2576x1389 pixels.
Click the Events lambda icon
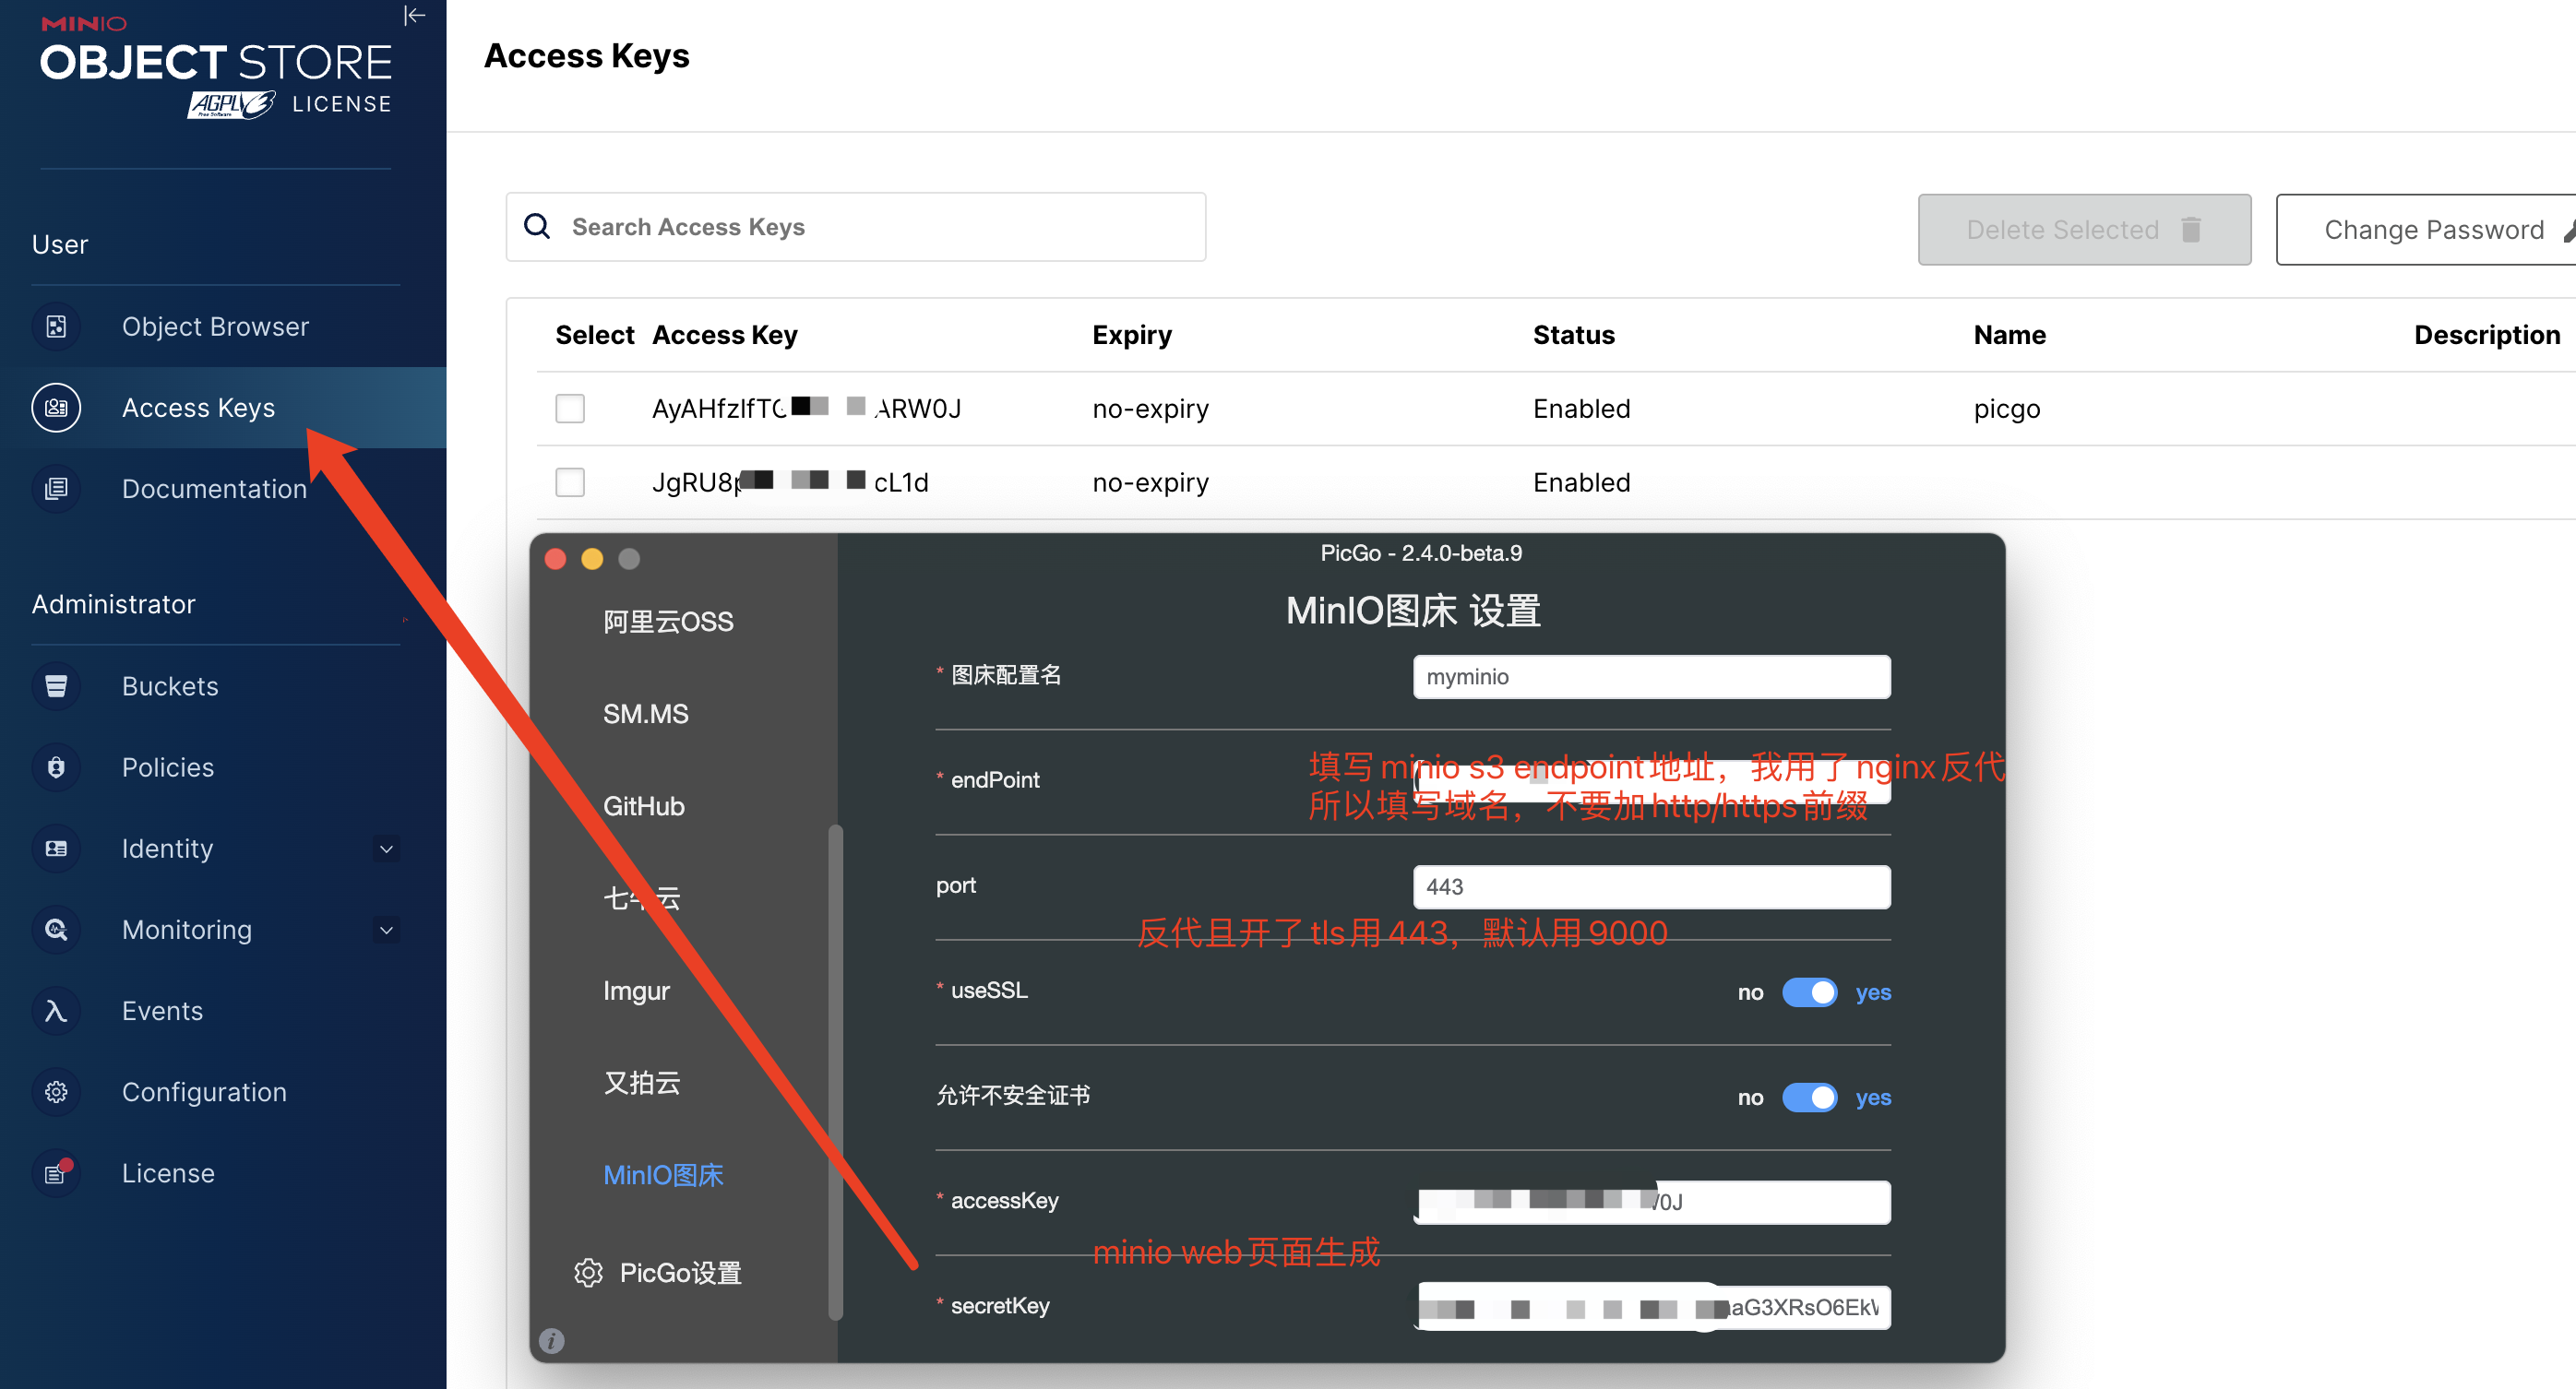56,1011
